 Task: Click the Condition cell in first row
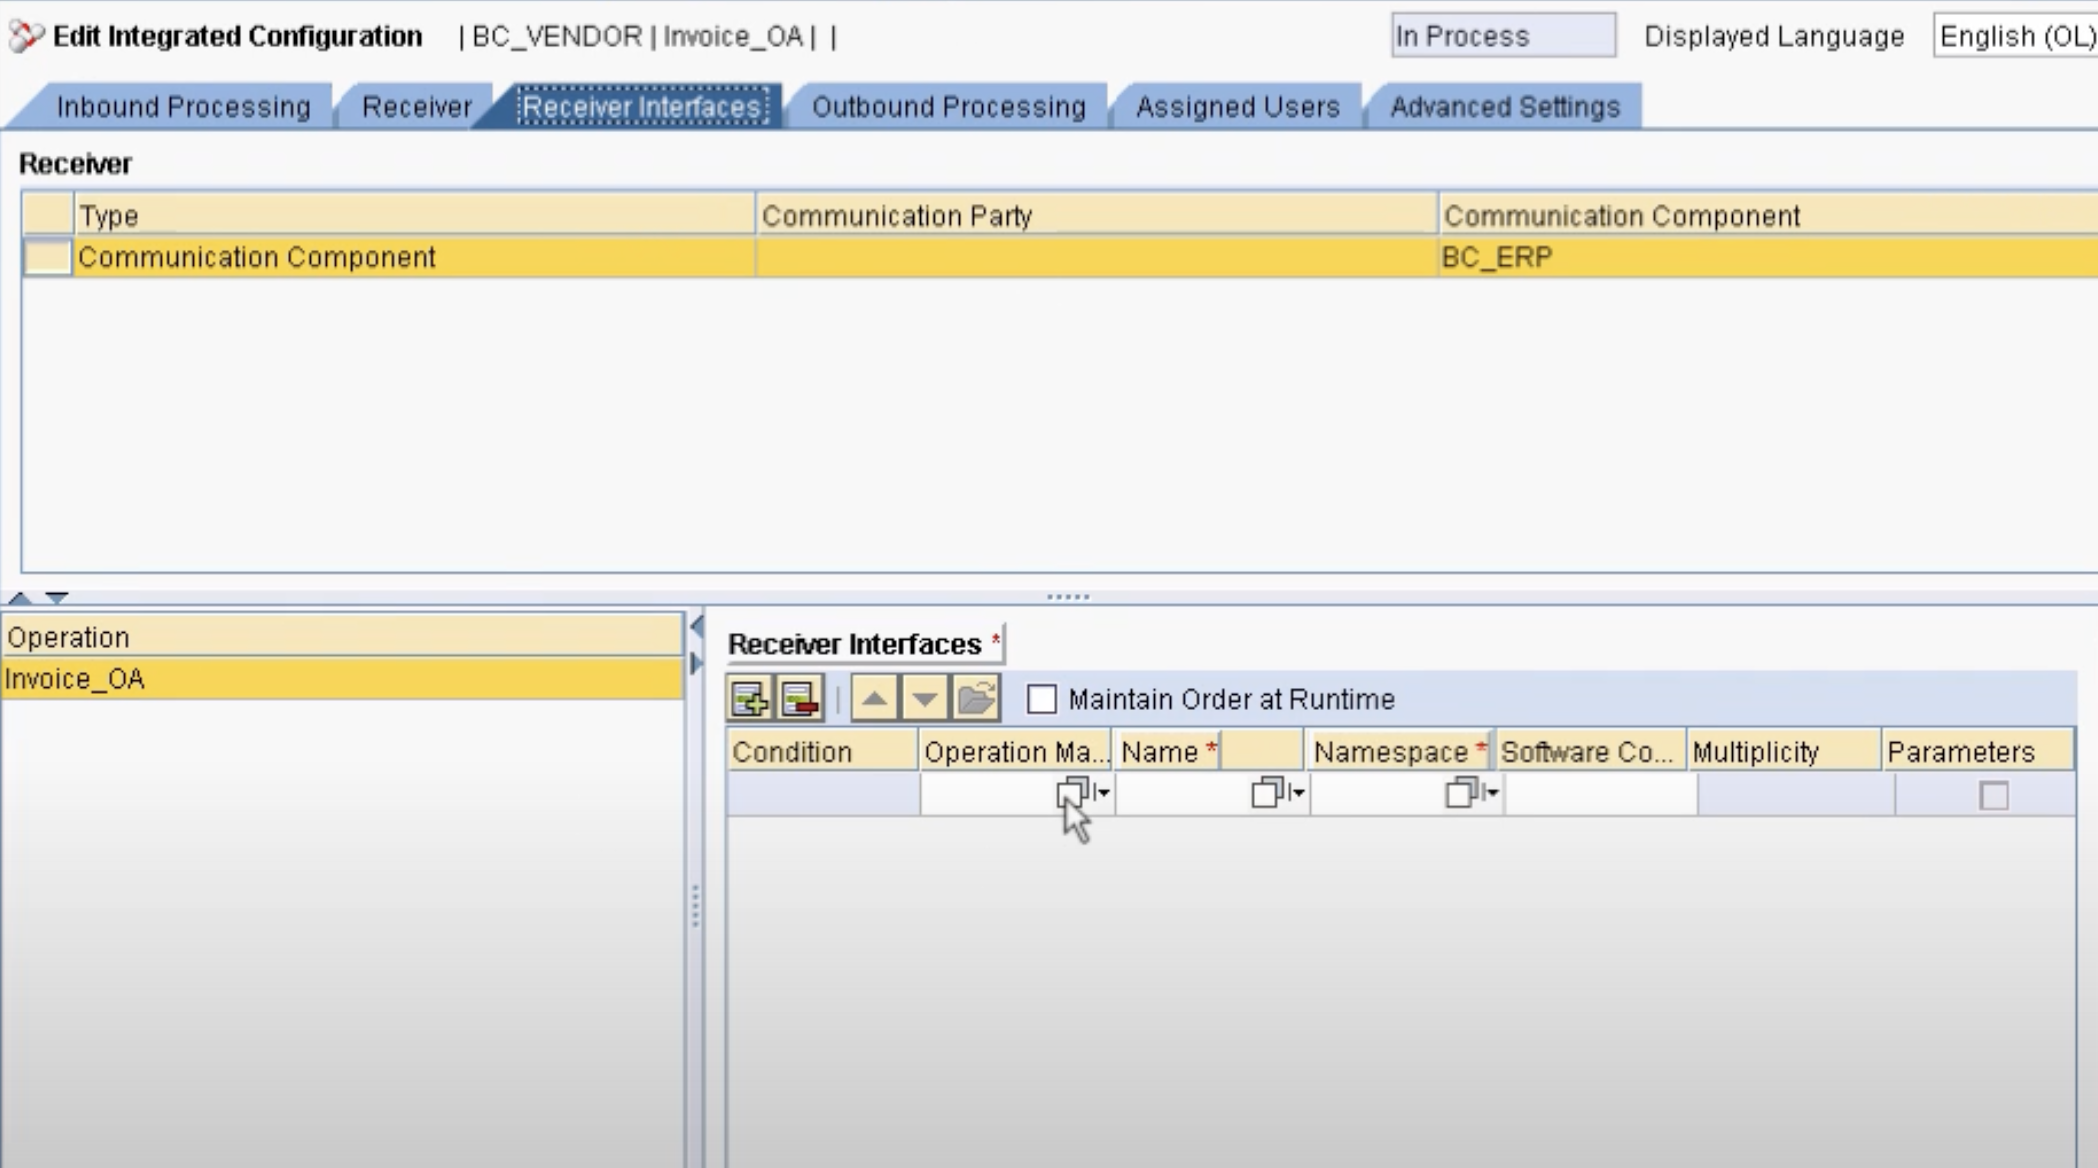coord(822,796)
